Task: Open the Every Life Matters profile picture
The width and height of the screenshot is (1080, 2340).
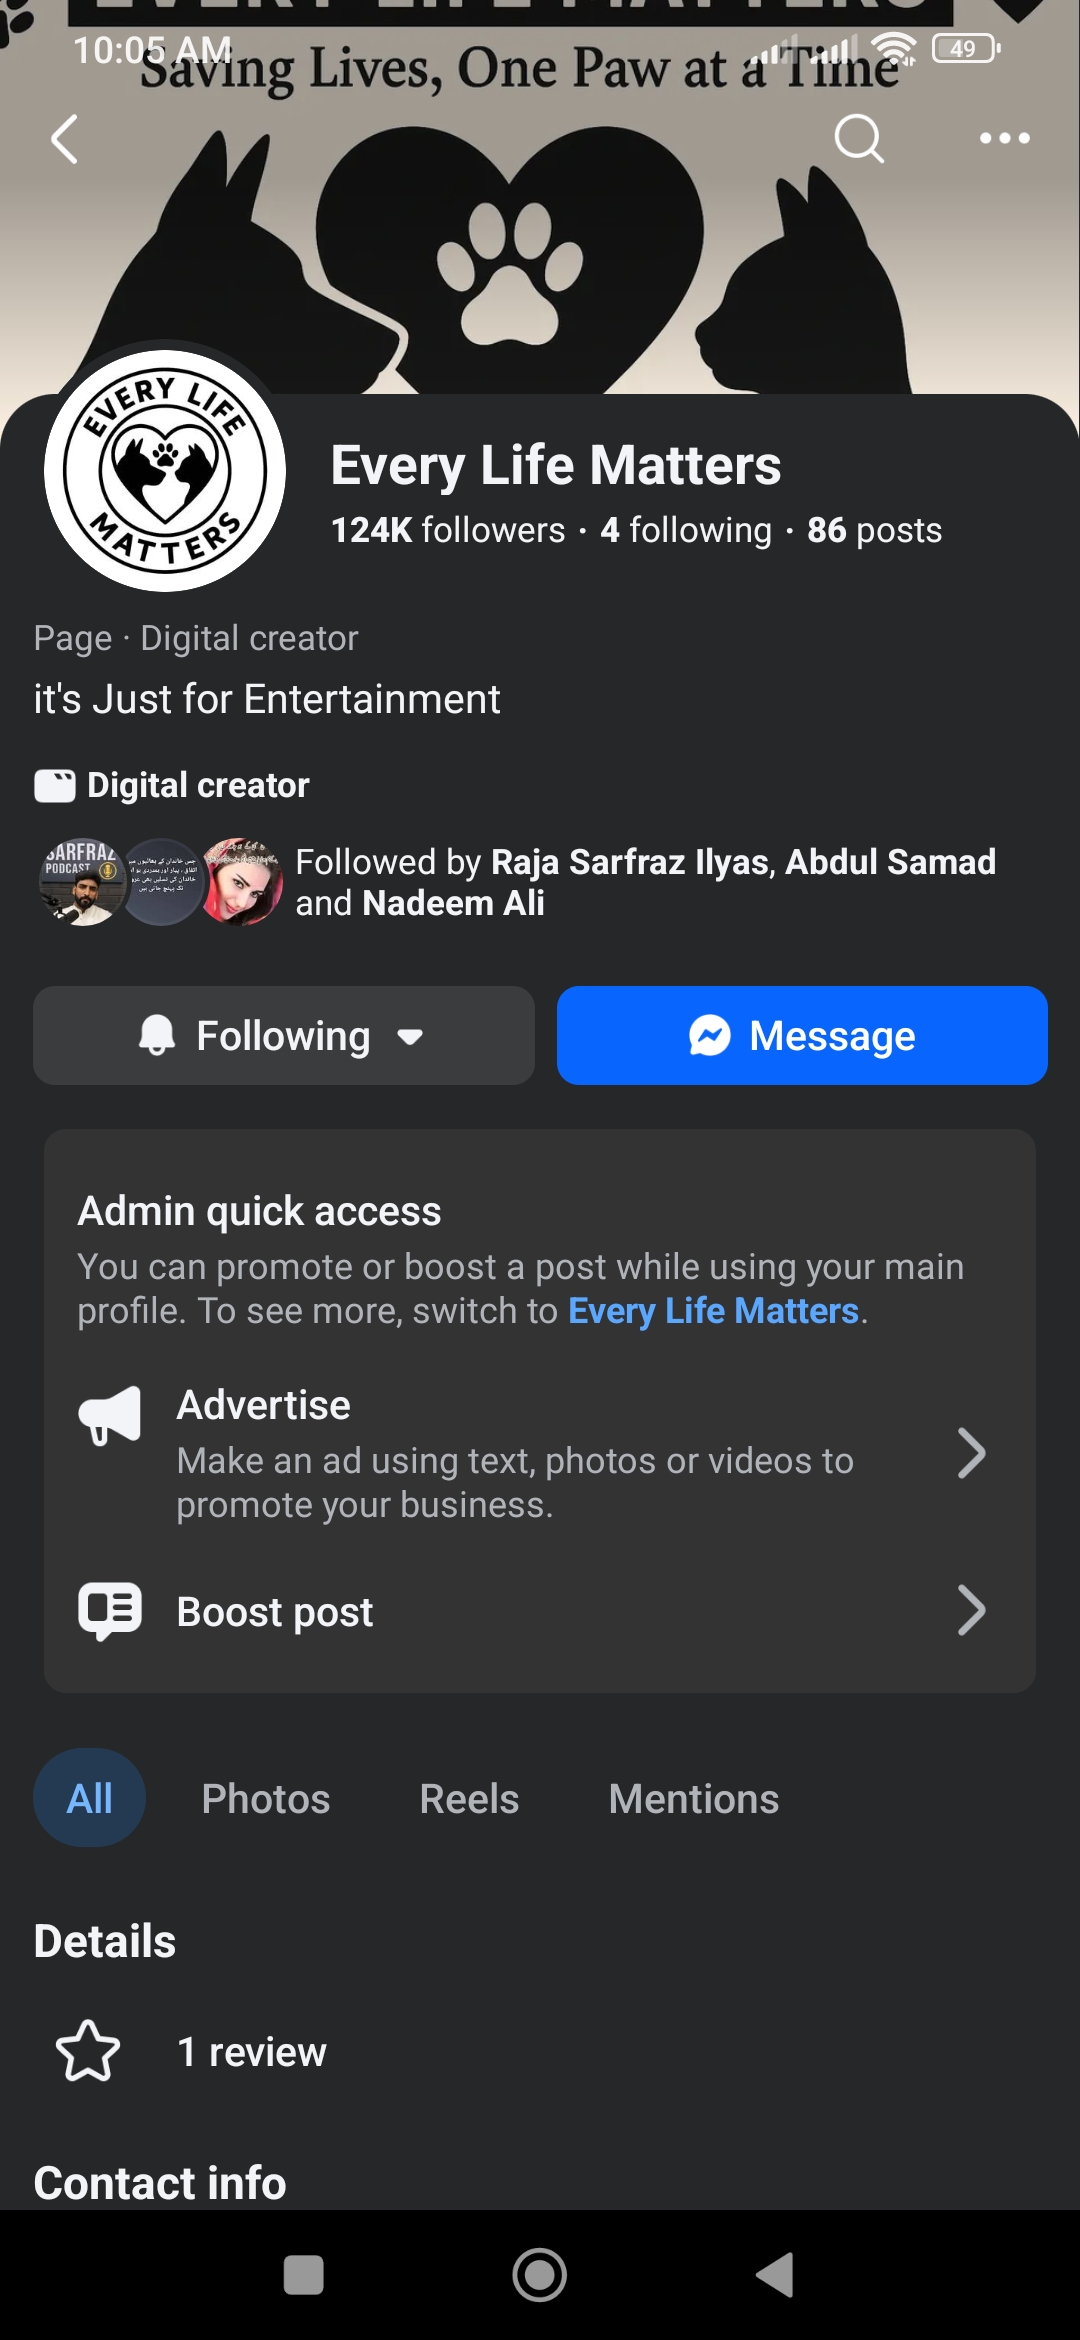Action: tap(165, 470)
